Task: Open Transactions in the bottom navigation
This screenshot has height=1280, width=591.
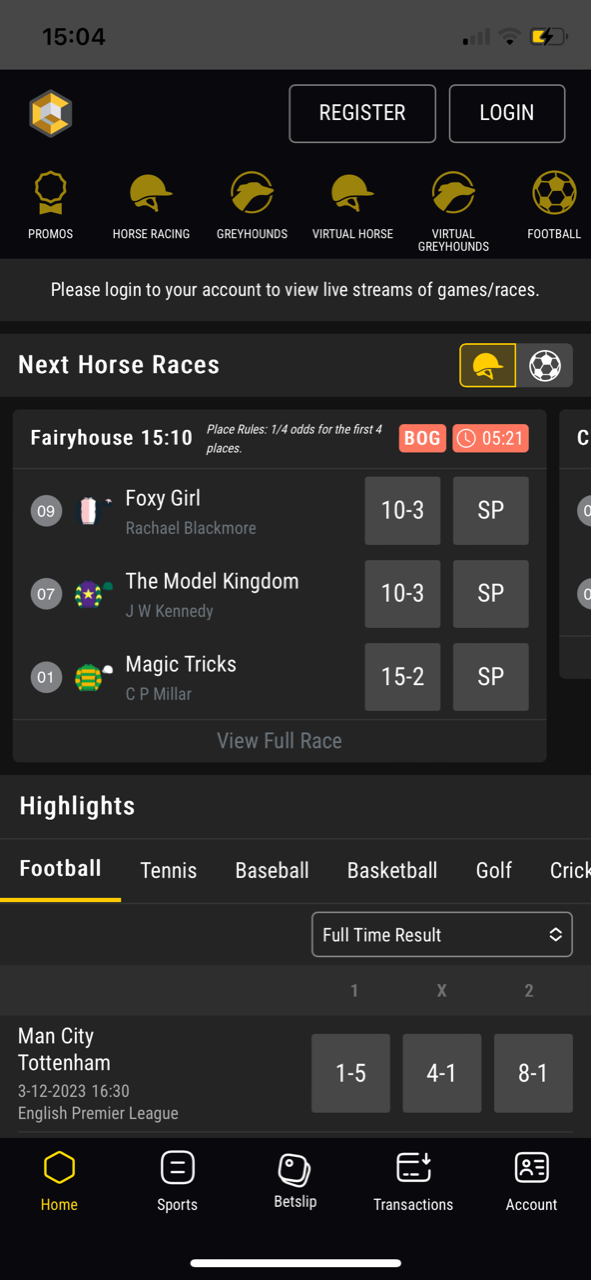Action: 413,1182
